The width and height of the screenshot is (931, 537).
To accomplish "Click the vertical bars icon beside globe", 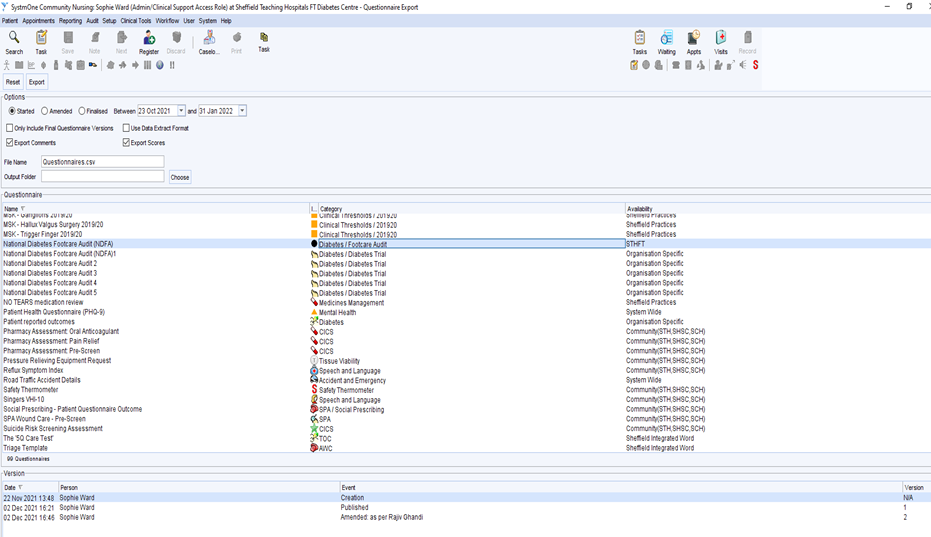I will coord(147,65).
